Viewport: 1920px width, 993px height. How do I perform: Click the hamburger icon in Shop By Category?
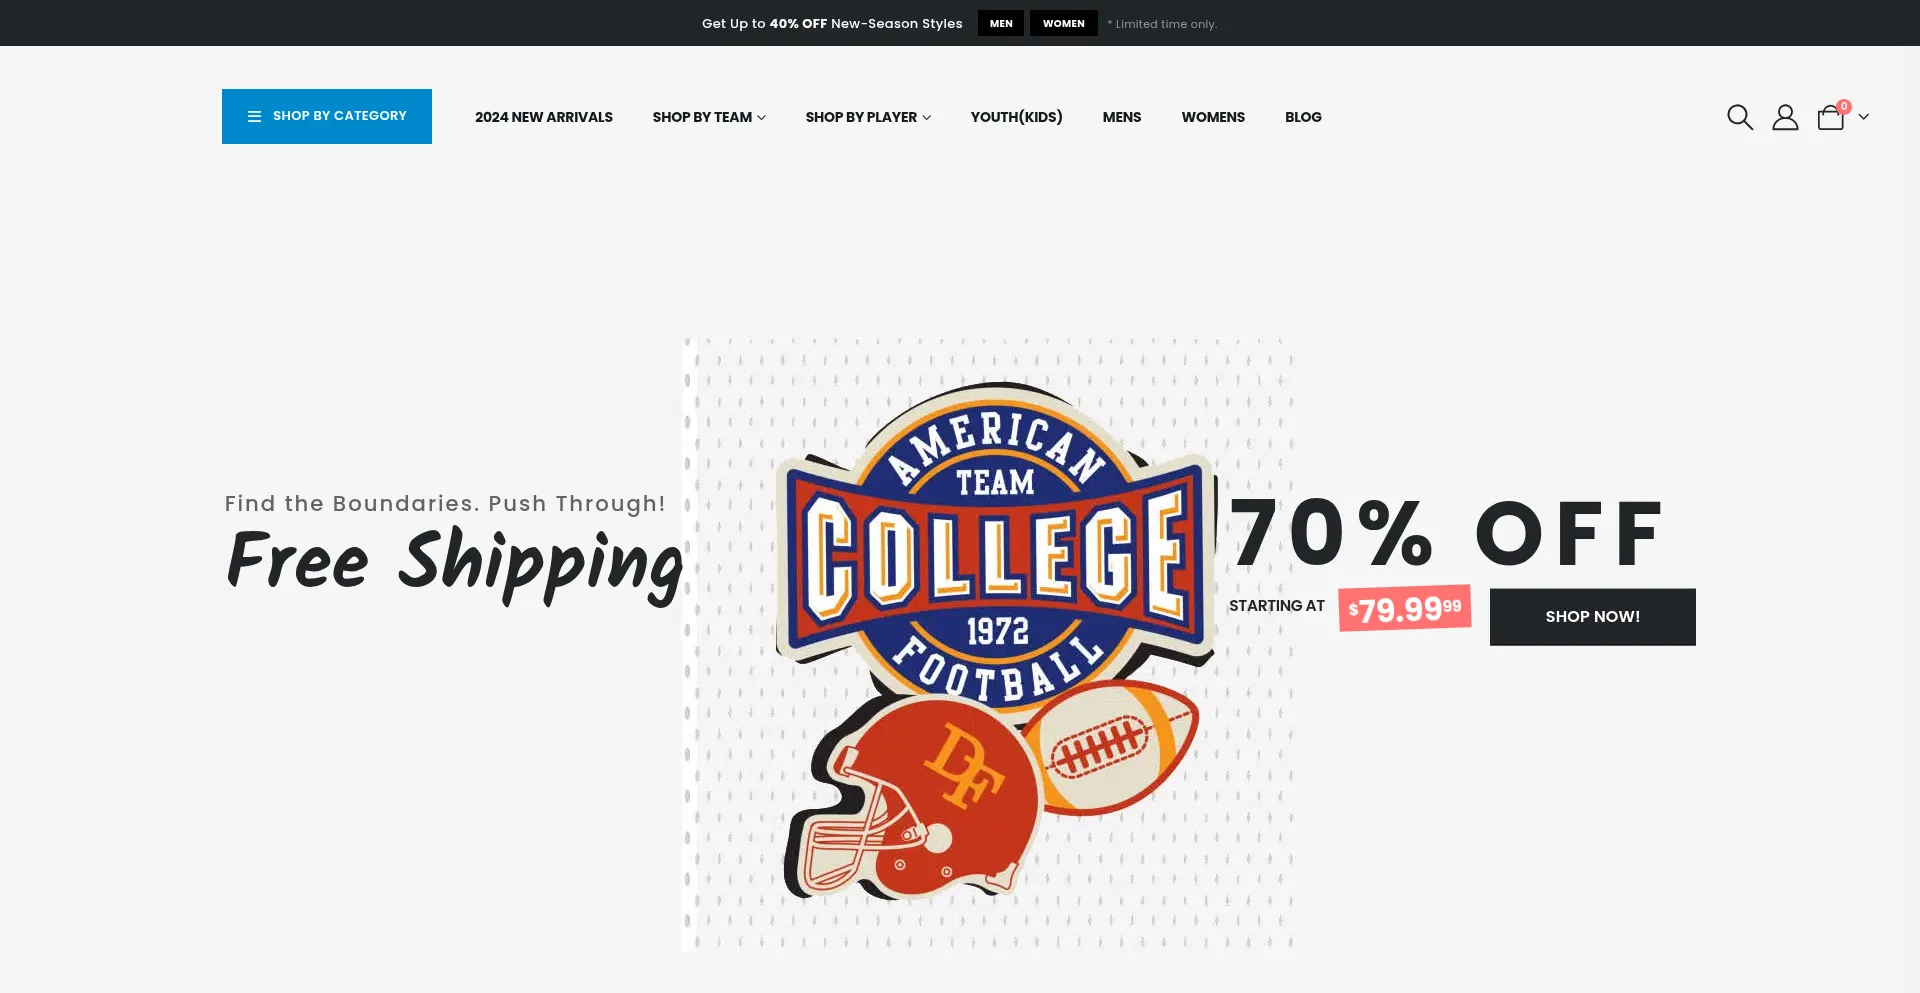pyautogui.click(x=254, y=116)
